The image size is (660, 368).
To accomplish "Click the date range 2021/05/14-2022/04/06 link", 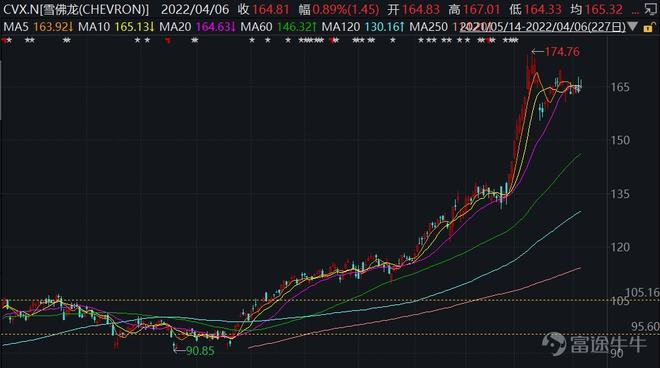I will (x=543, y=27).
